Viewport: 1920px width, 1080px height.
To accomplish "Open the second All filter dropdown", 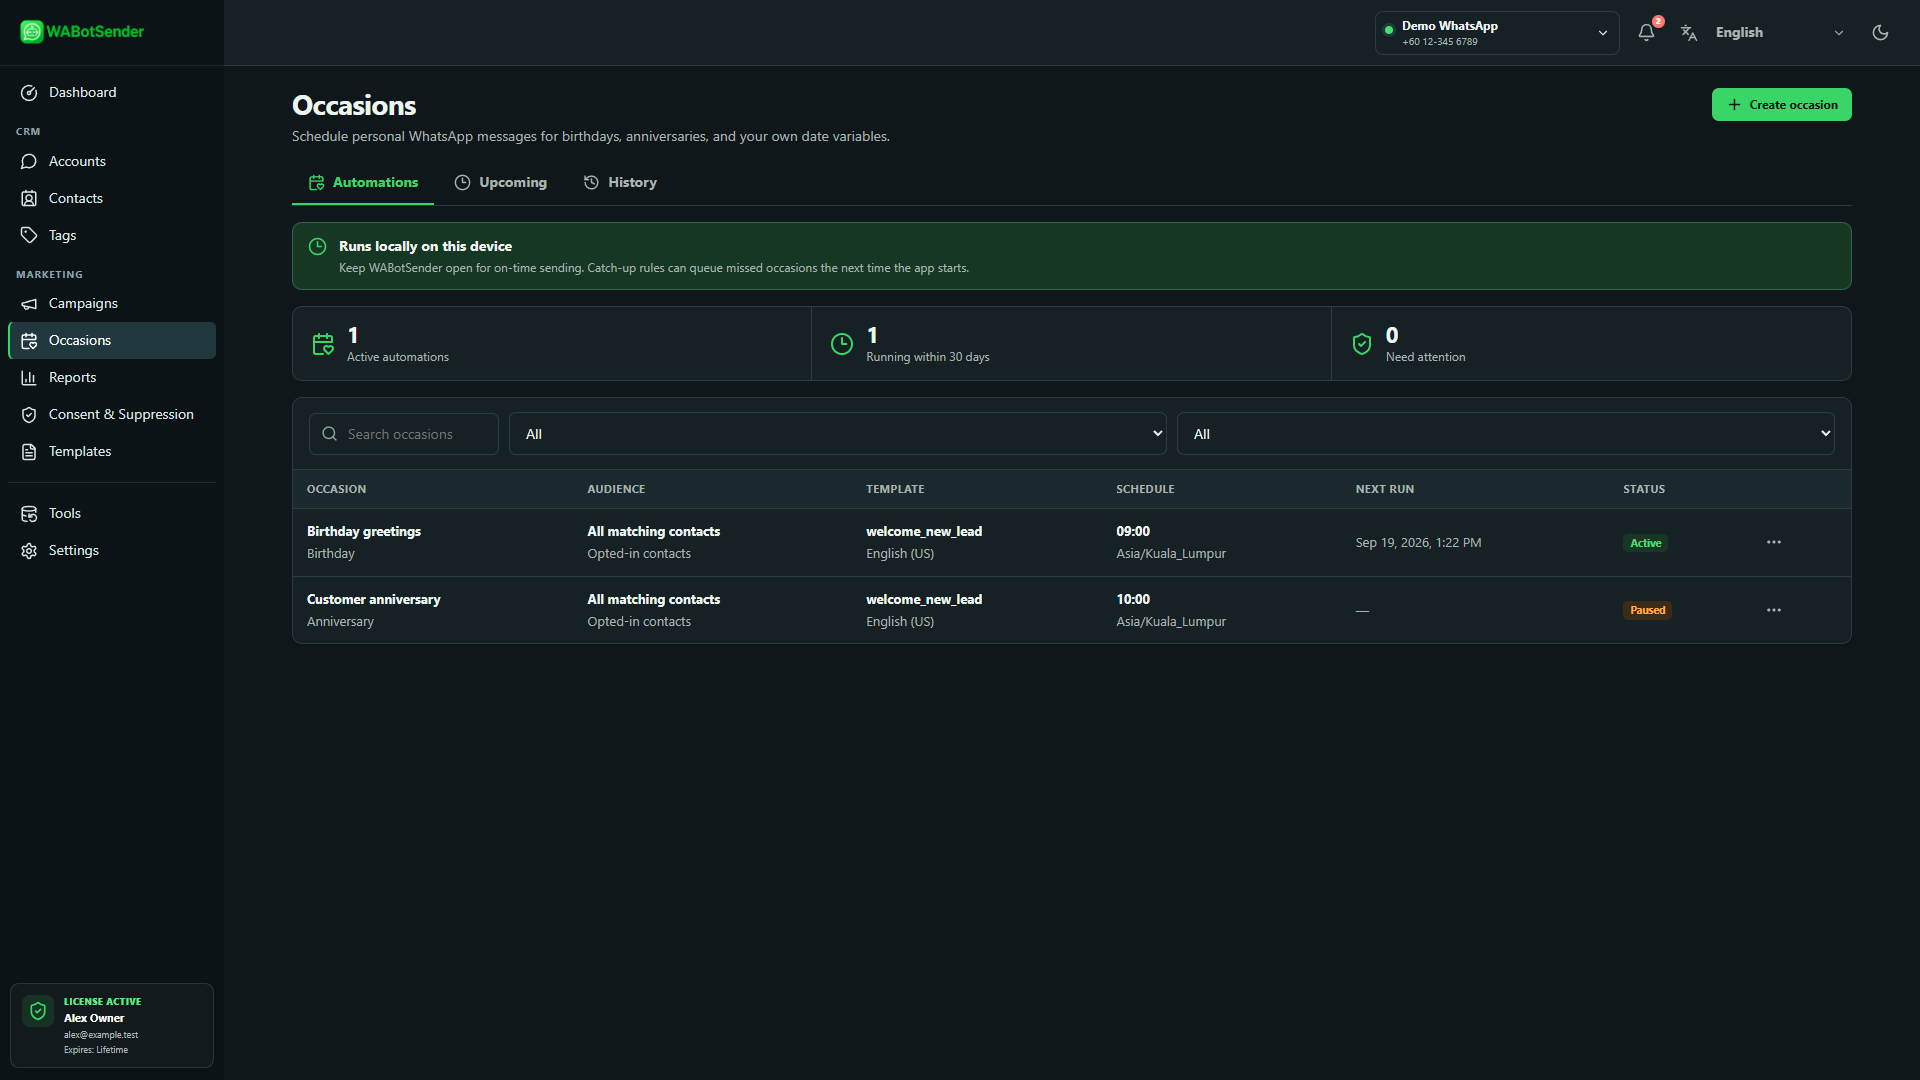I will 1506,434.
